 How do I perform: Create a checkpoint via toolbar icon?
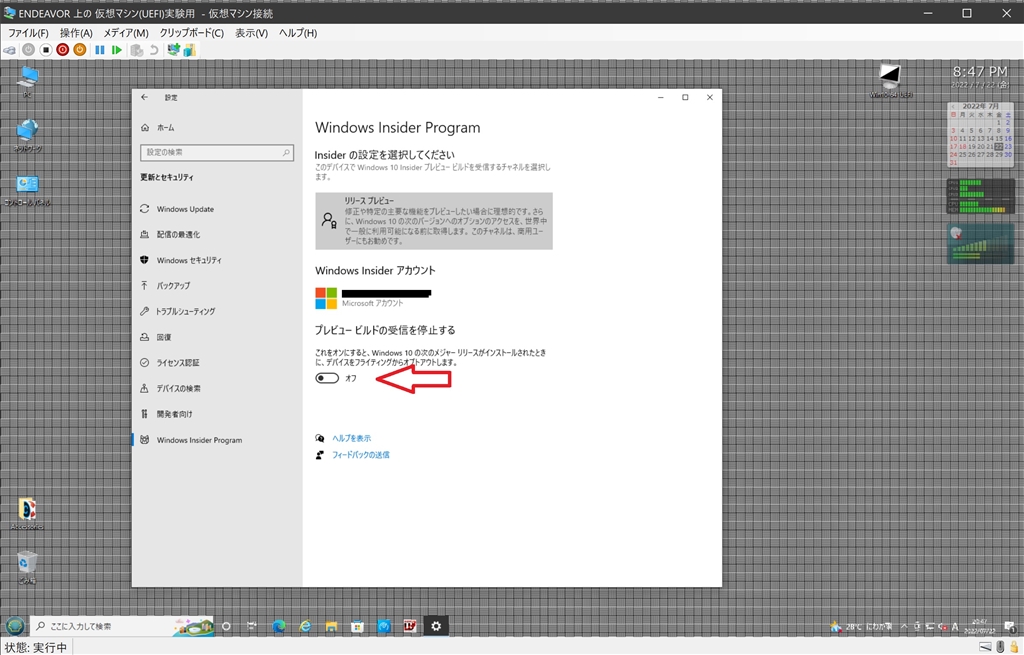(136, 50)
